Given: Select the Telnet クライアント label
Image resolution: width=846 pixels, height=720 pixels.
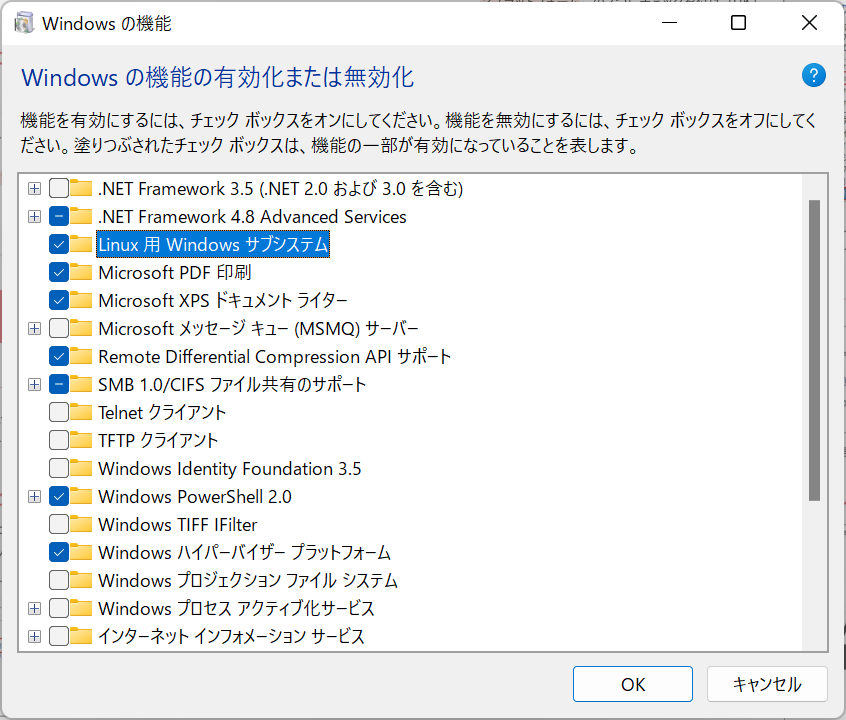Looking at the screenshot, I should (x=162, y=413).
